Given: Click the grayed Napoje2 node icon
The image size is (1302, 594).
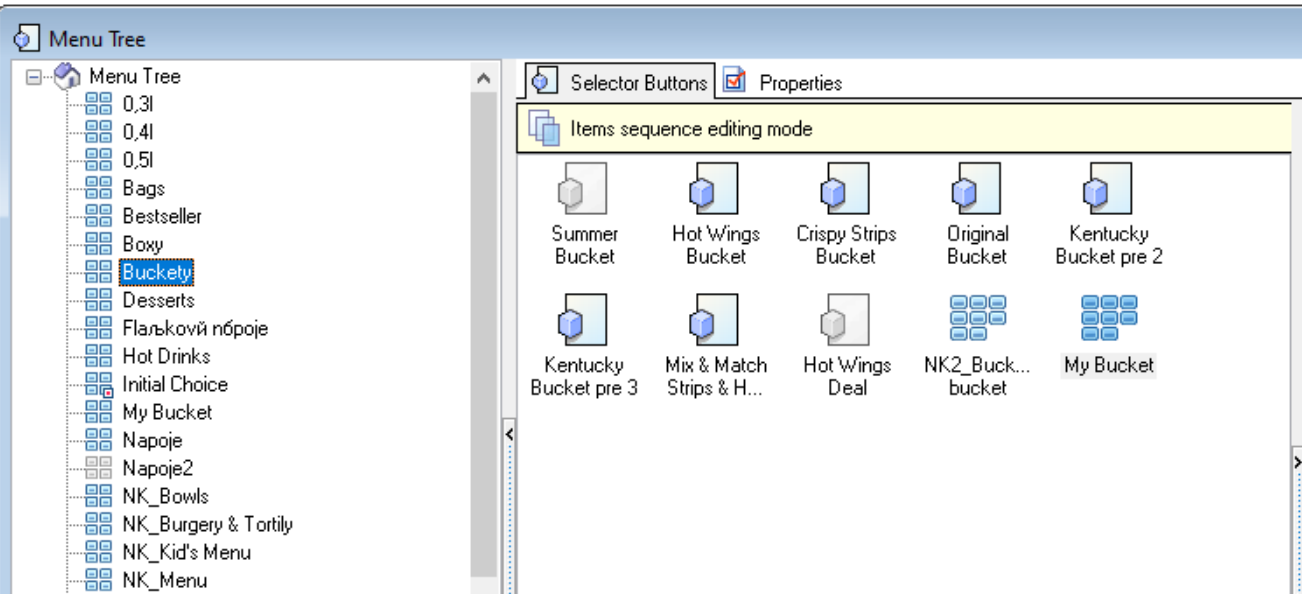Looking at the screenshot, I should pyautogui.click(x=100, y=468).
